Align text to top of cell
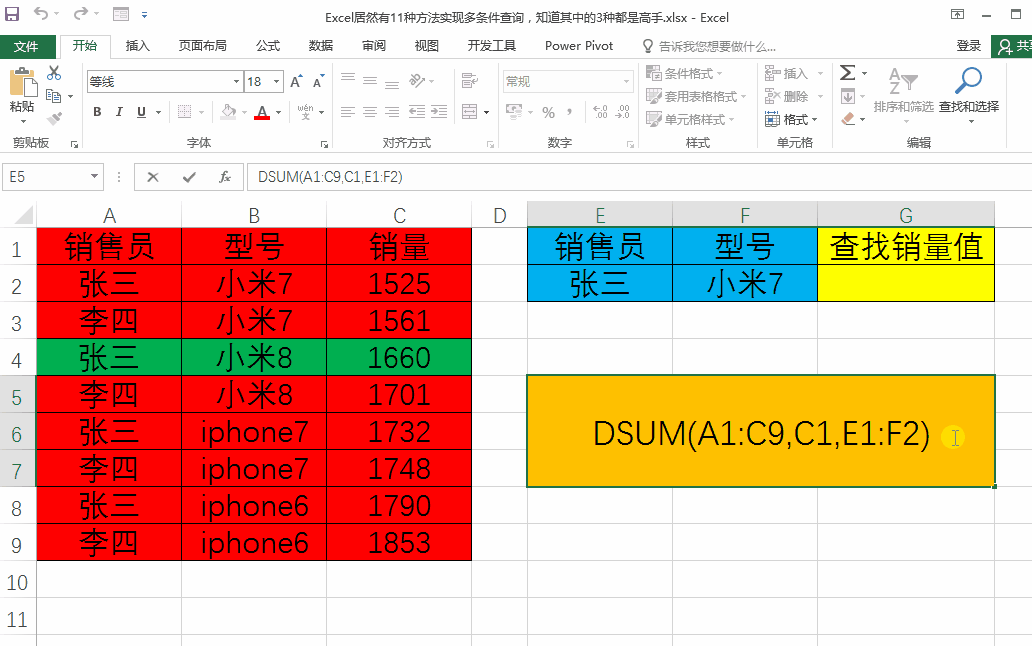Image resolution: width=1032 pixels, height=646 pixels. click(x=348, y=80)
